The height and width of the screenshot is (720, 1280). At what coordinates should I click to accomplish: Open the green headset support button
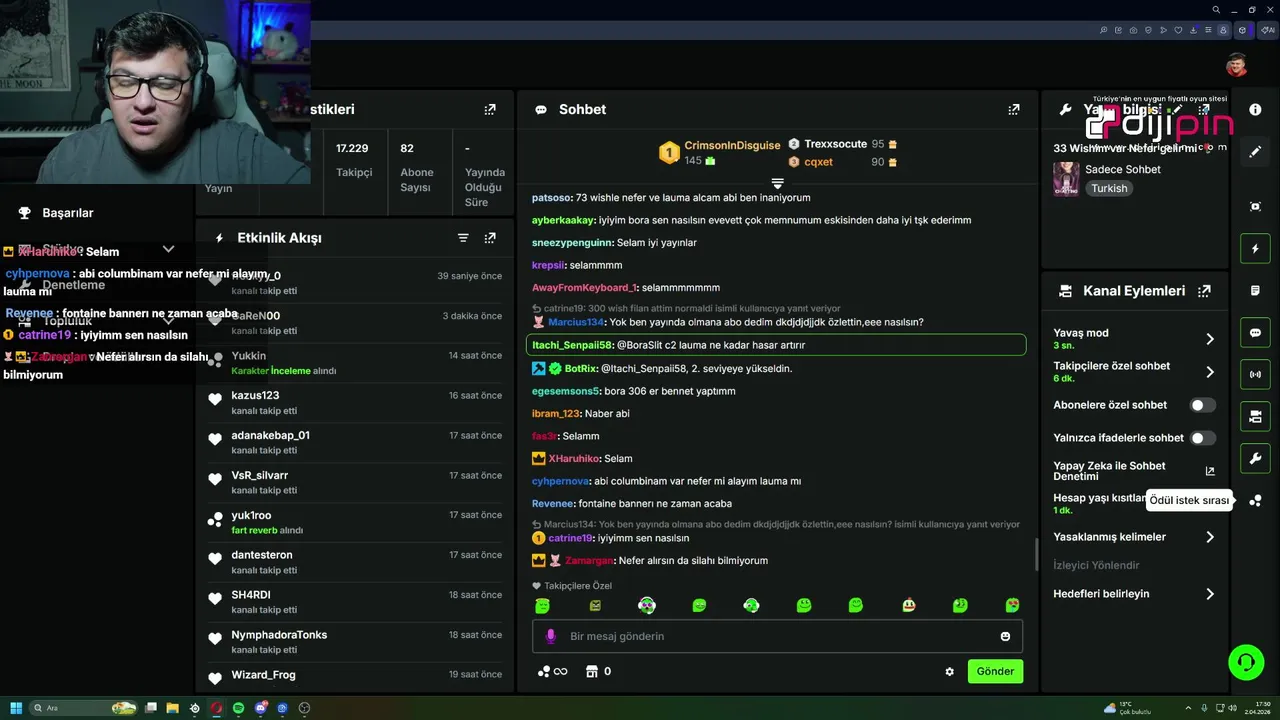(1246, 662)
